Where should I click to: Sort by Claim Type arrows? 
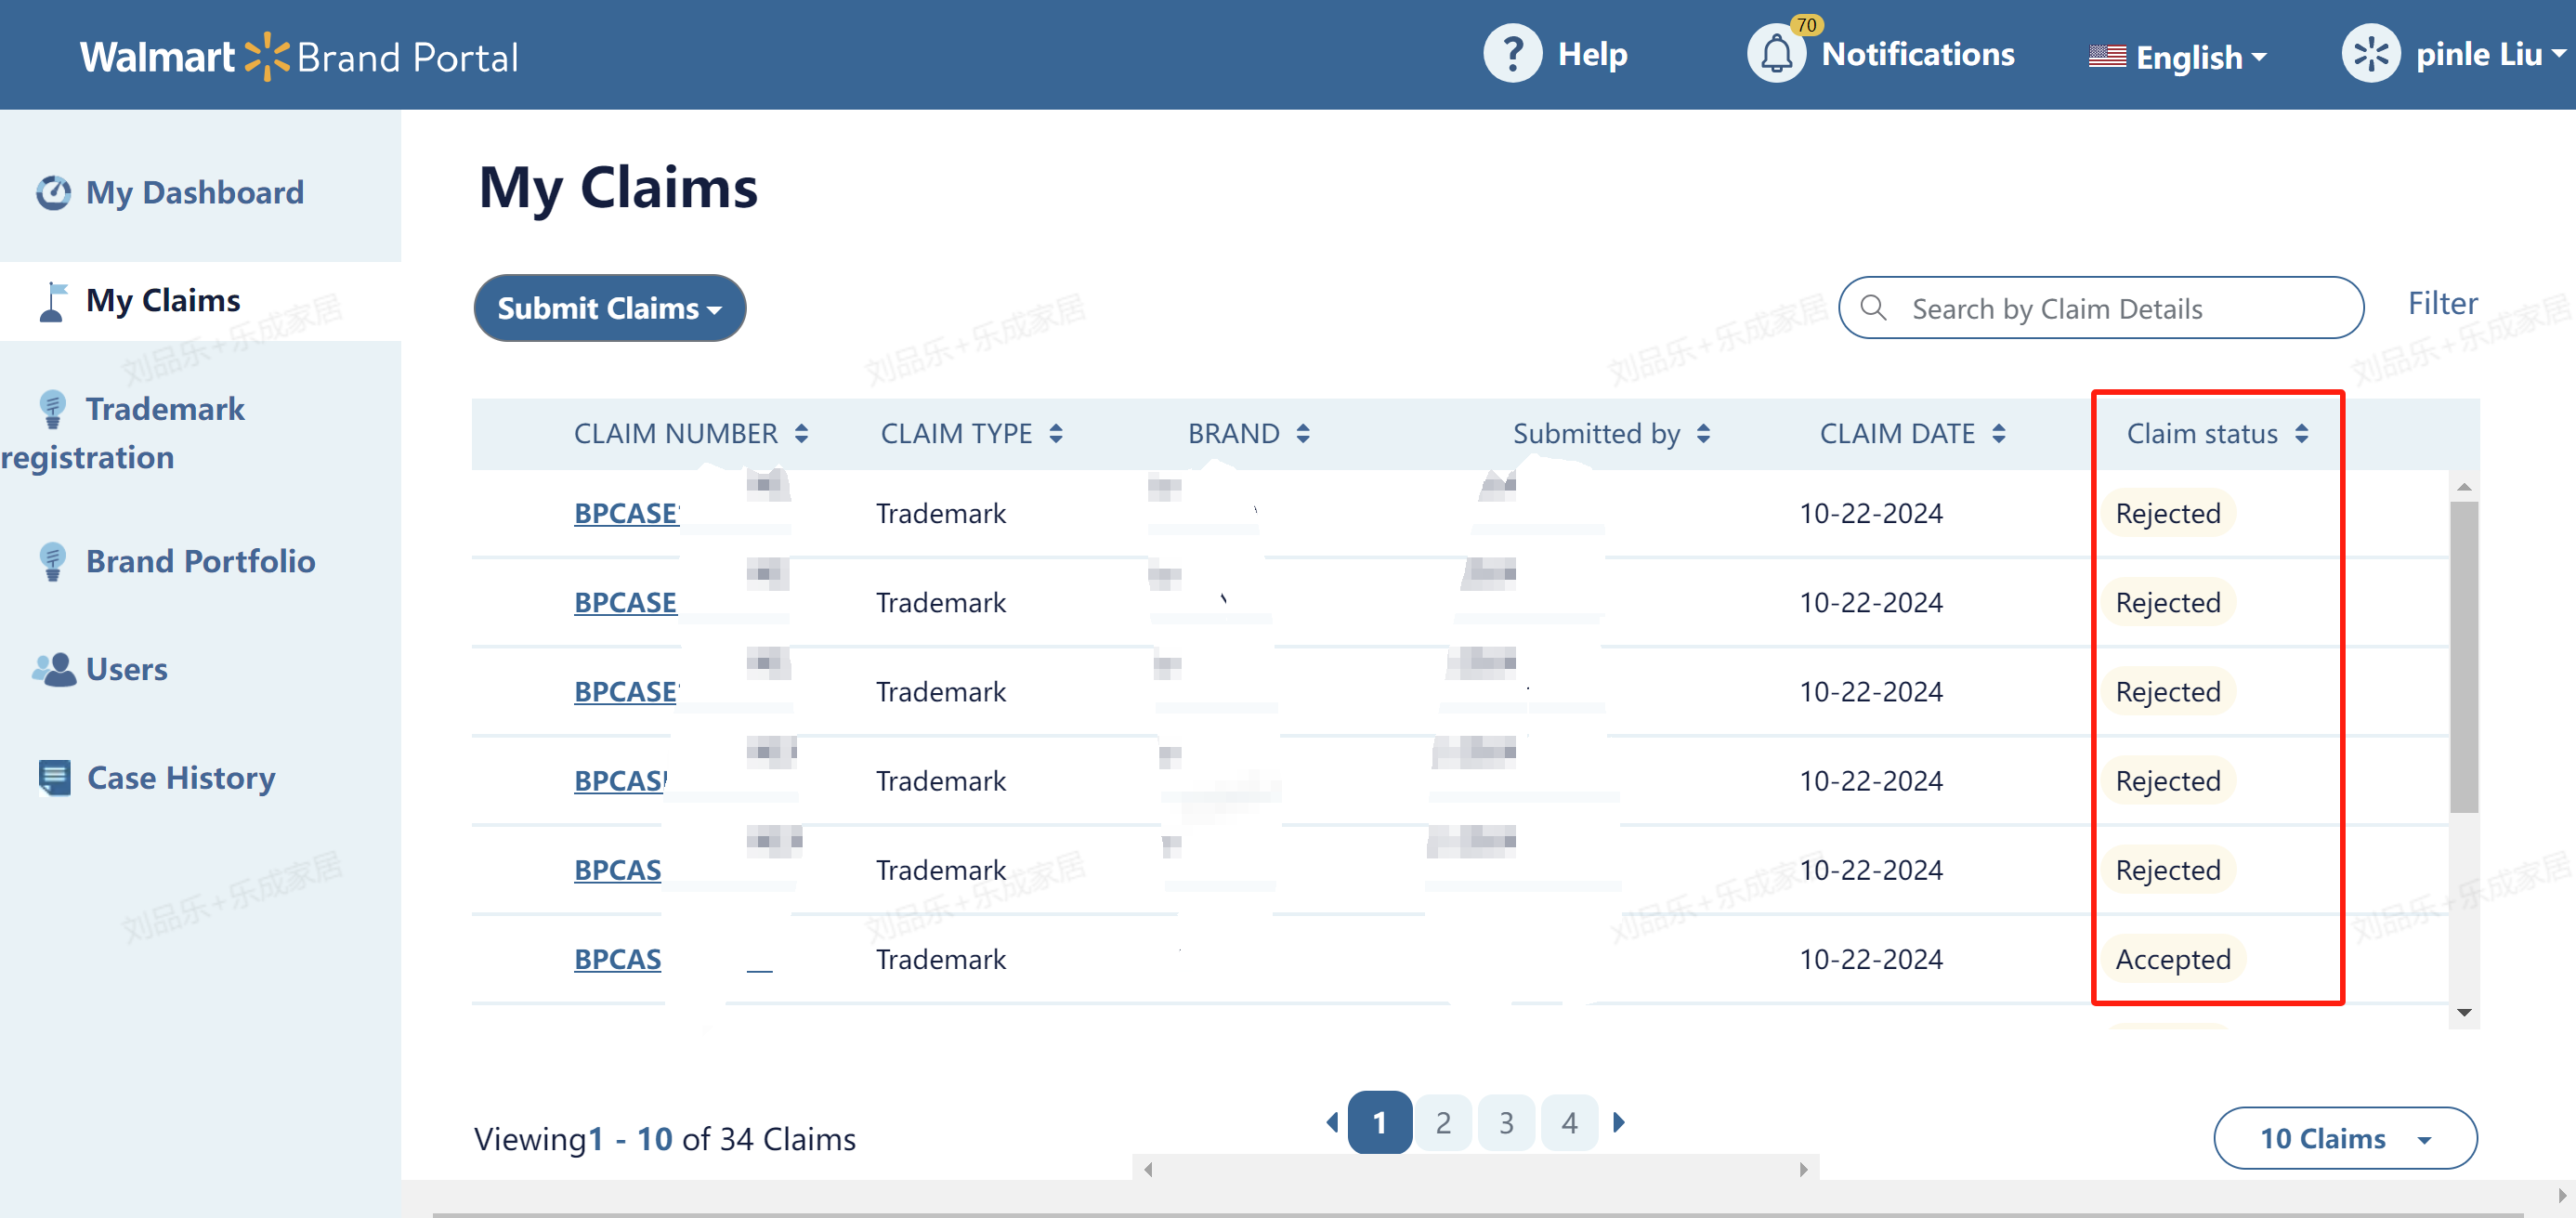coord(1056,433)
